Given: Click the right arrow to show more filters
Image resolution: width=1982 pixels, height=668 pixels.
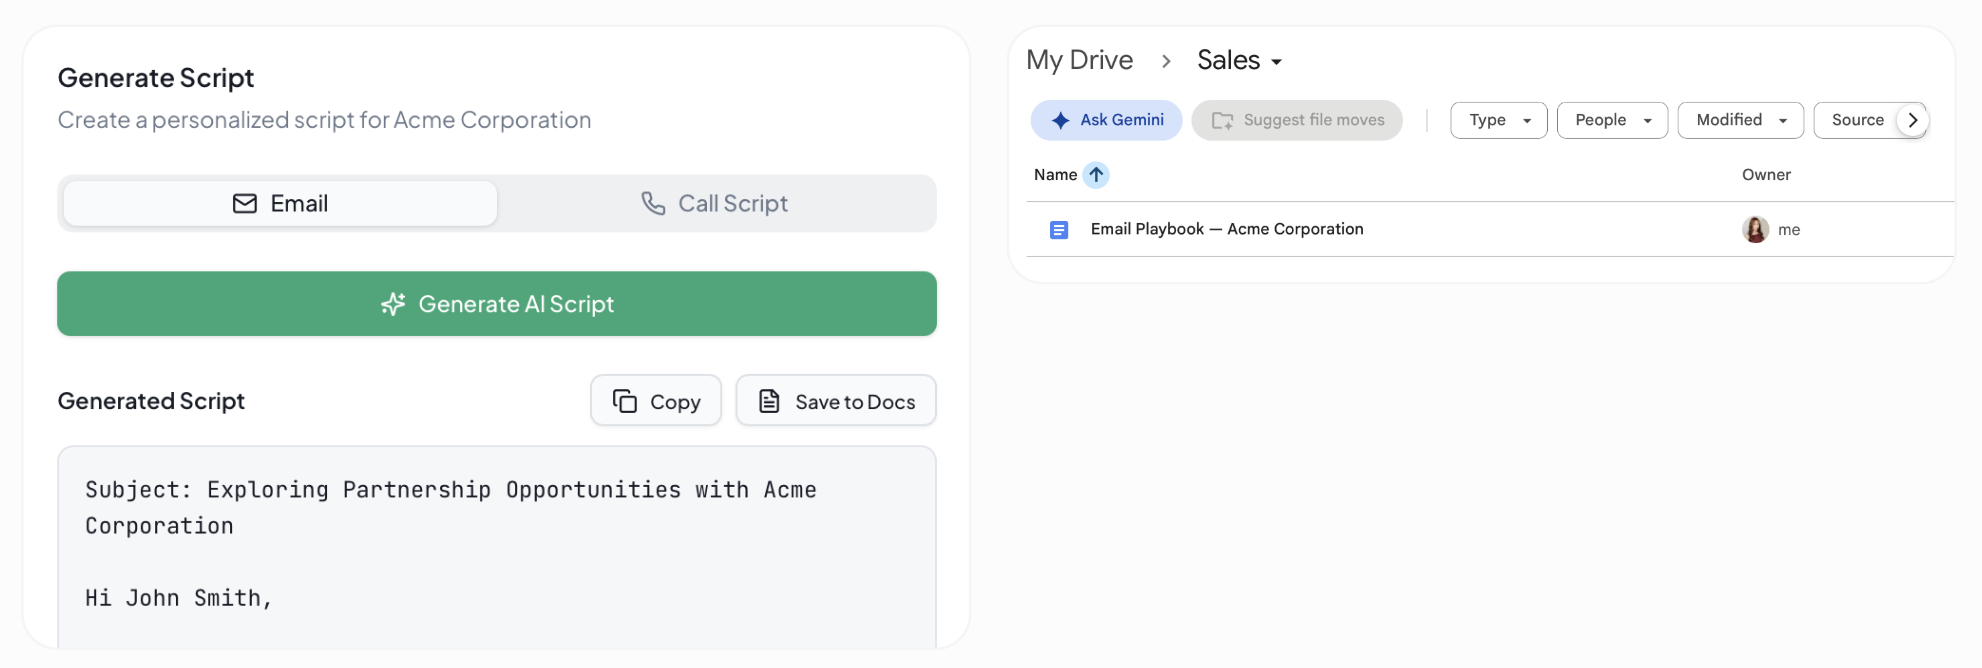Looking at the screenshot, I should tap(1913, 120).
